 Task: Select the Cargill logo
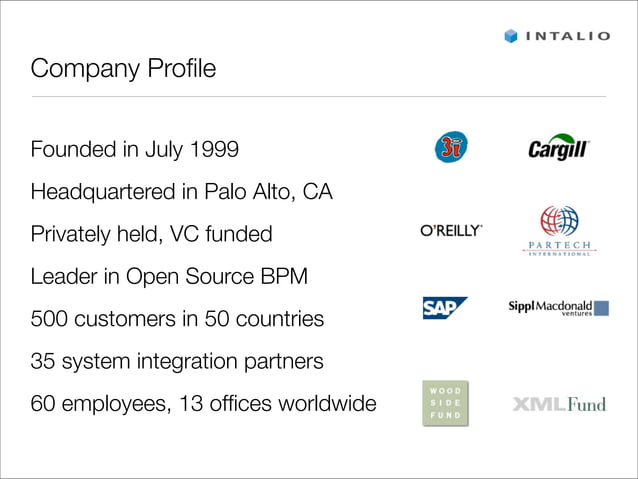click(x=560, y=149)
